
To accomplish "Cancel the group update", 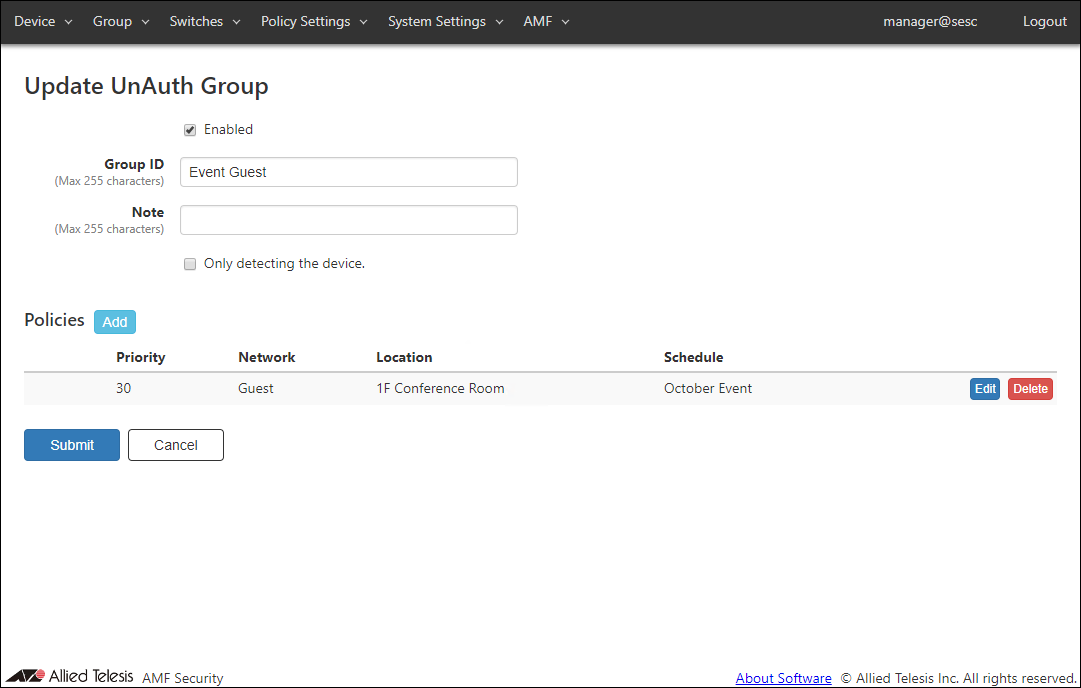I will tap(176, 445).
